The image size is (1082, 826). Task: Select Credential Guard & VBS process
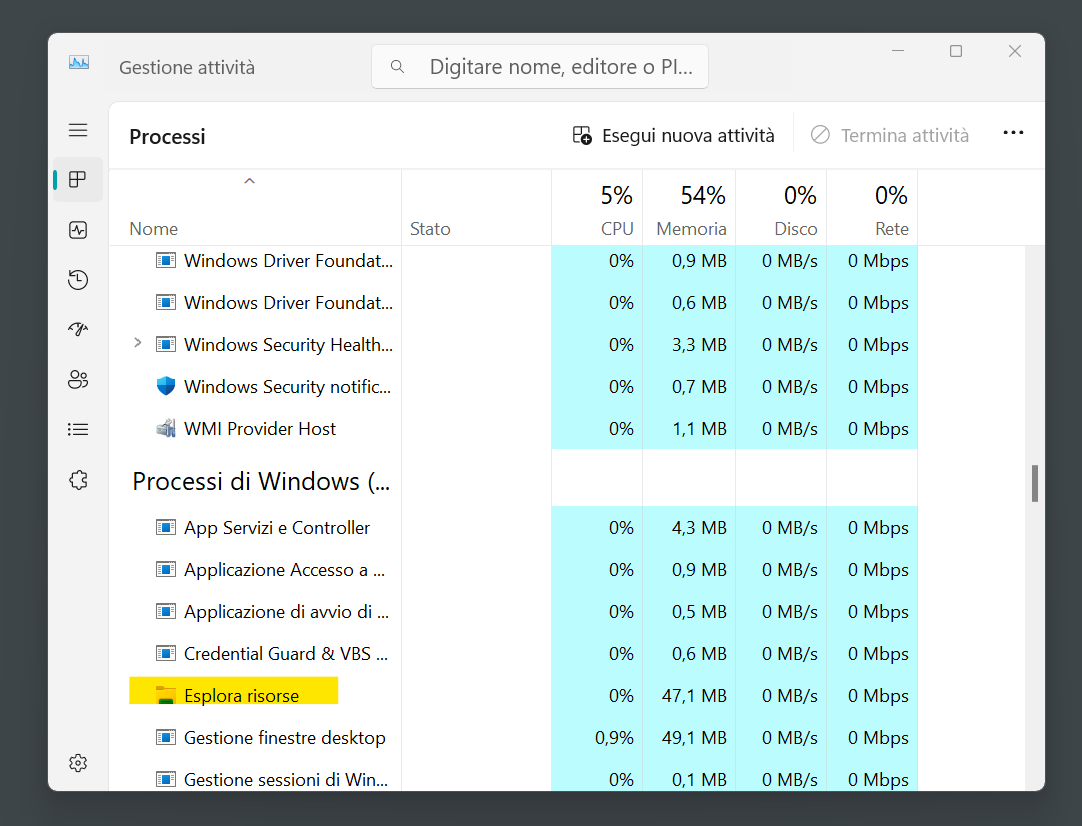286,653
